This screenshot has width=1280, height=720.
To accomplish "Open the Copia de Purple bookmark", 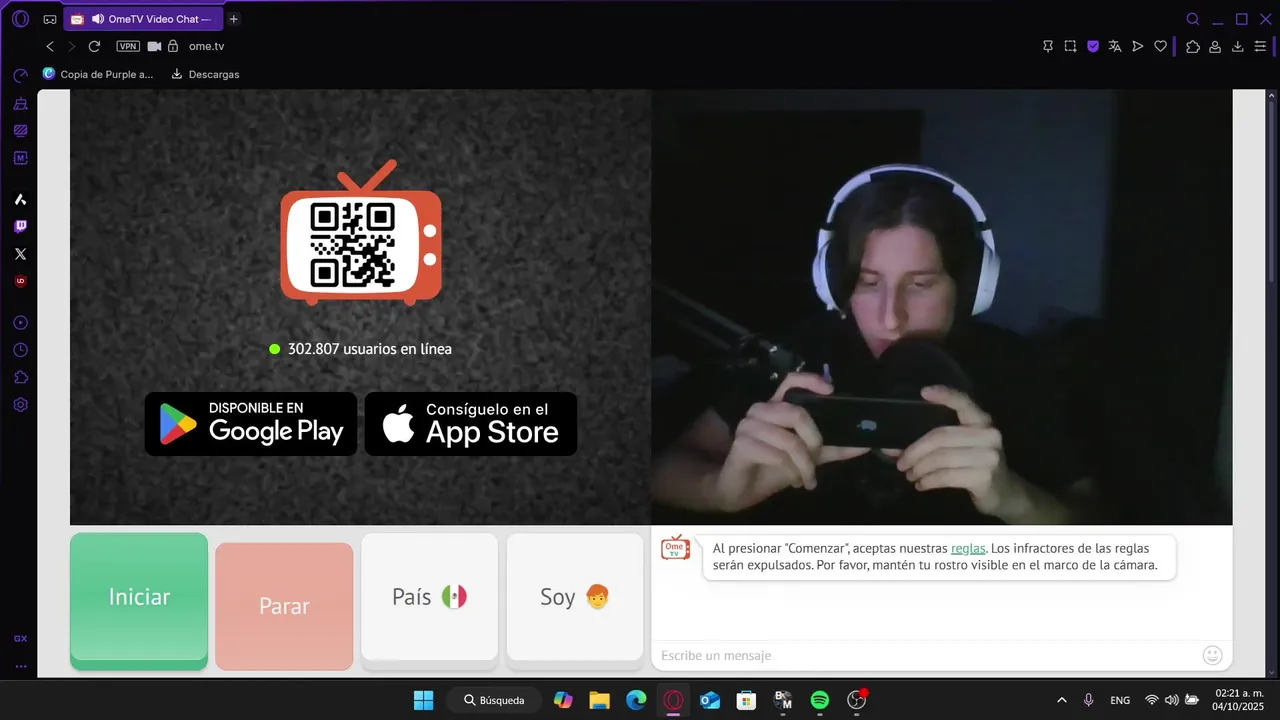I will pyautogui.click(x=98, y=74).
